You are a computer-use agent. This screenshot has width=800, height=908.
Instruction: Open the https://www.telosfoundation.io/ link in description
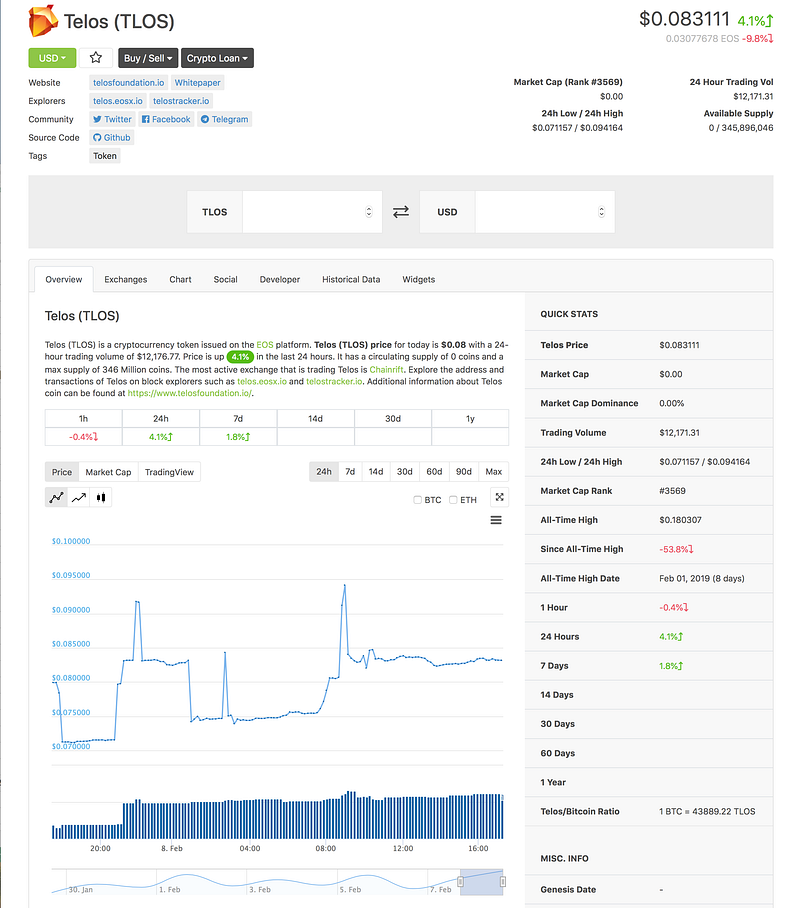click(189, 393)
